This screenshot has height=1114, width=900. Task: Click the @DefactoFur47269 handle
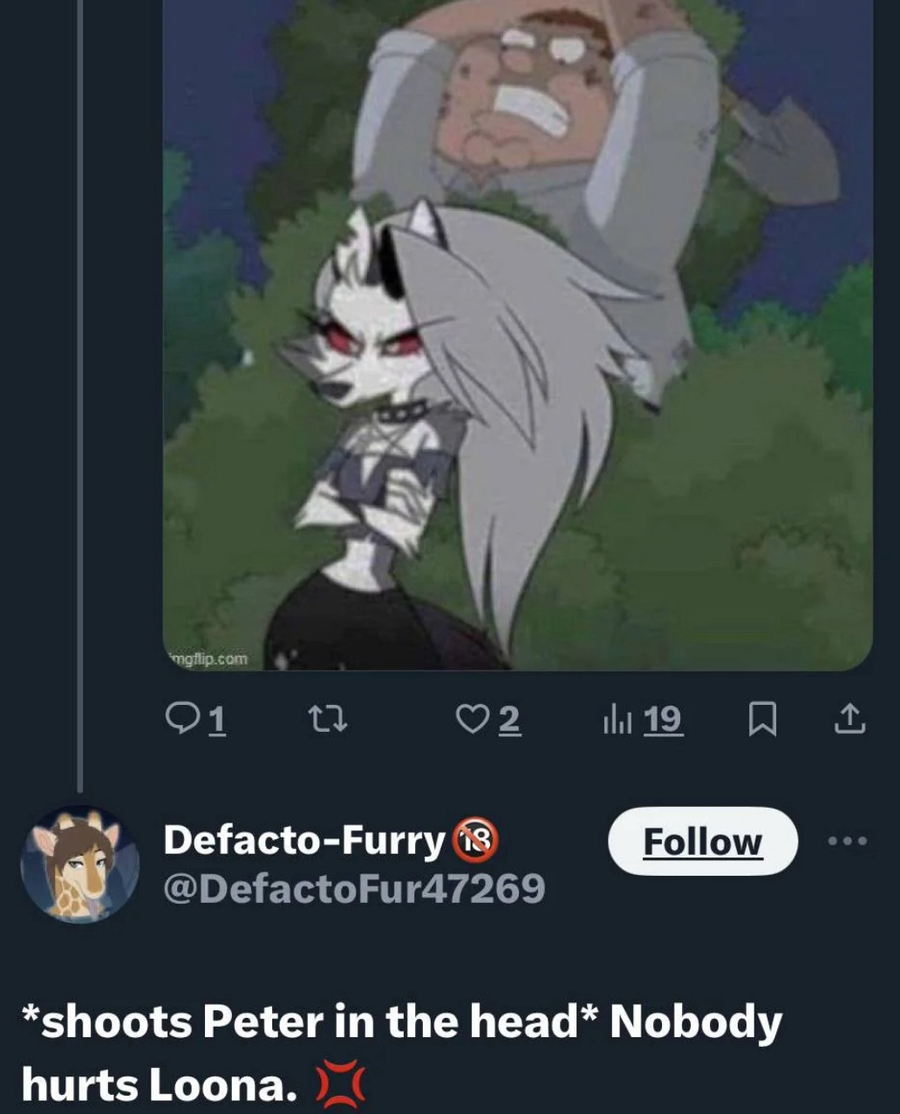pyautogui.click(x=354, y=886)
